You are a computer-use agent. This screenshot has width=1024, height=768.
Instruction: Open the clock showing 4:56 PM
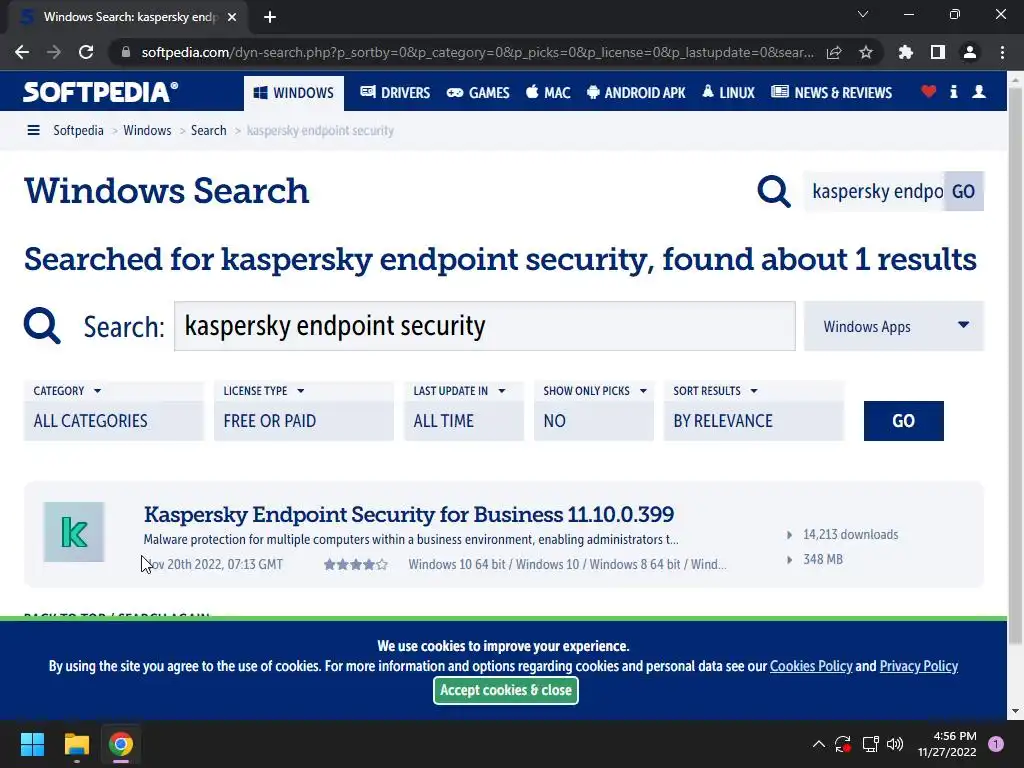click(947, 744)
